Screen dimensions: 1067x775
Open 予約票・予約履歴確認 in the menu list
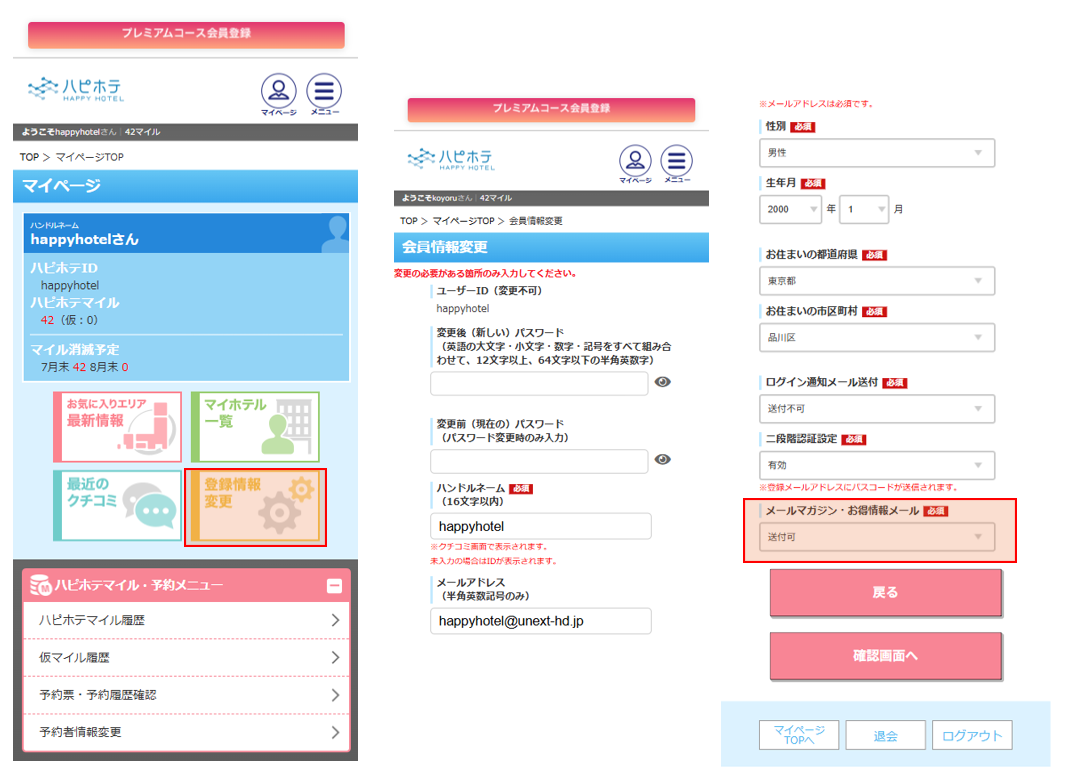coord(186,695)
